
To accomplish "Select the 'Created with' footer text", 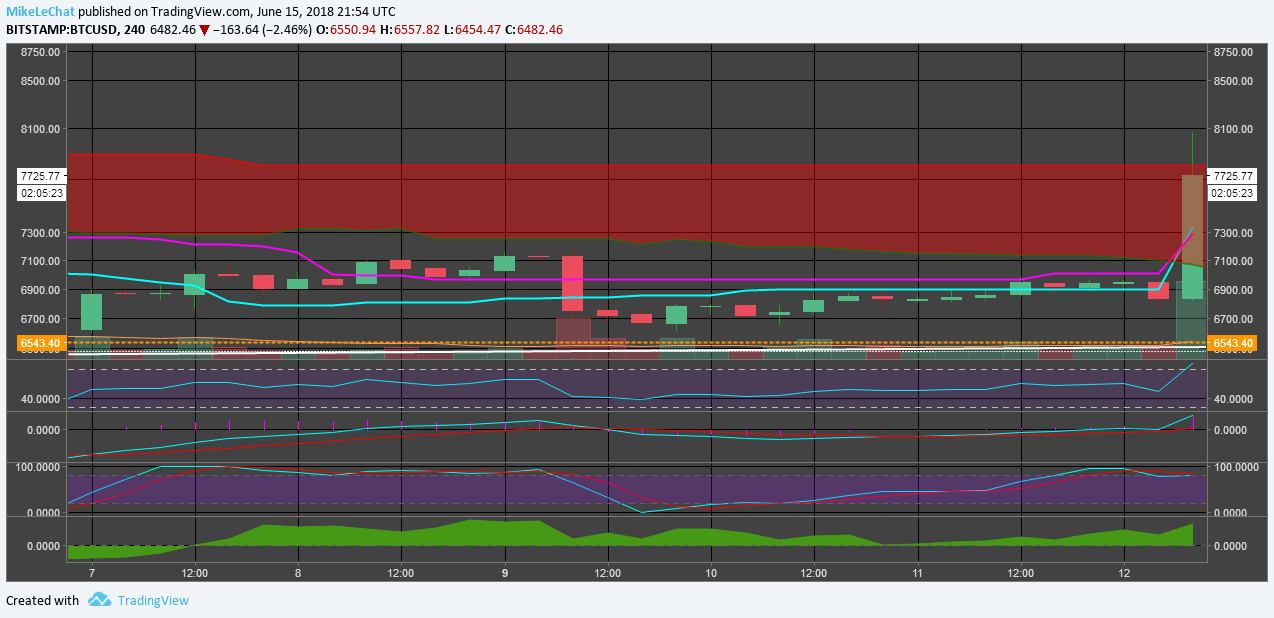I will (x=42, y=601).
